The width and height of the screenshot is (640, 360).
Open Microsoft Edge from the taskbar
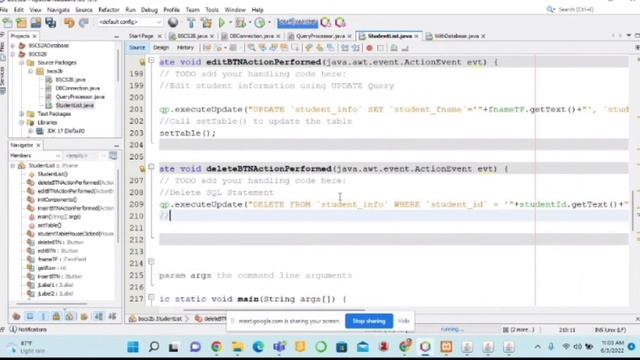tap(258, 347)
